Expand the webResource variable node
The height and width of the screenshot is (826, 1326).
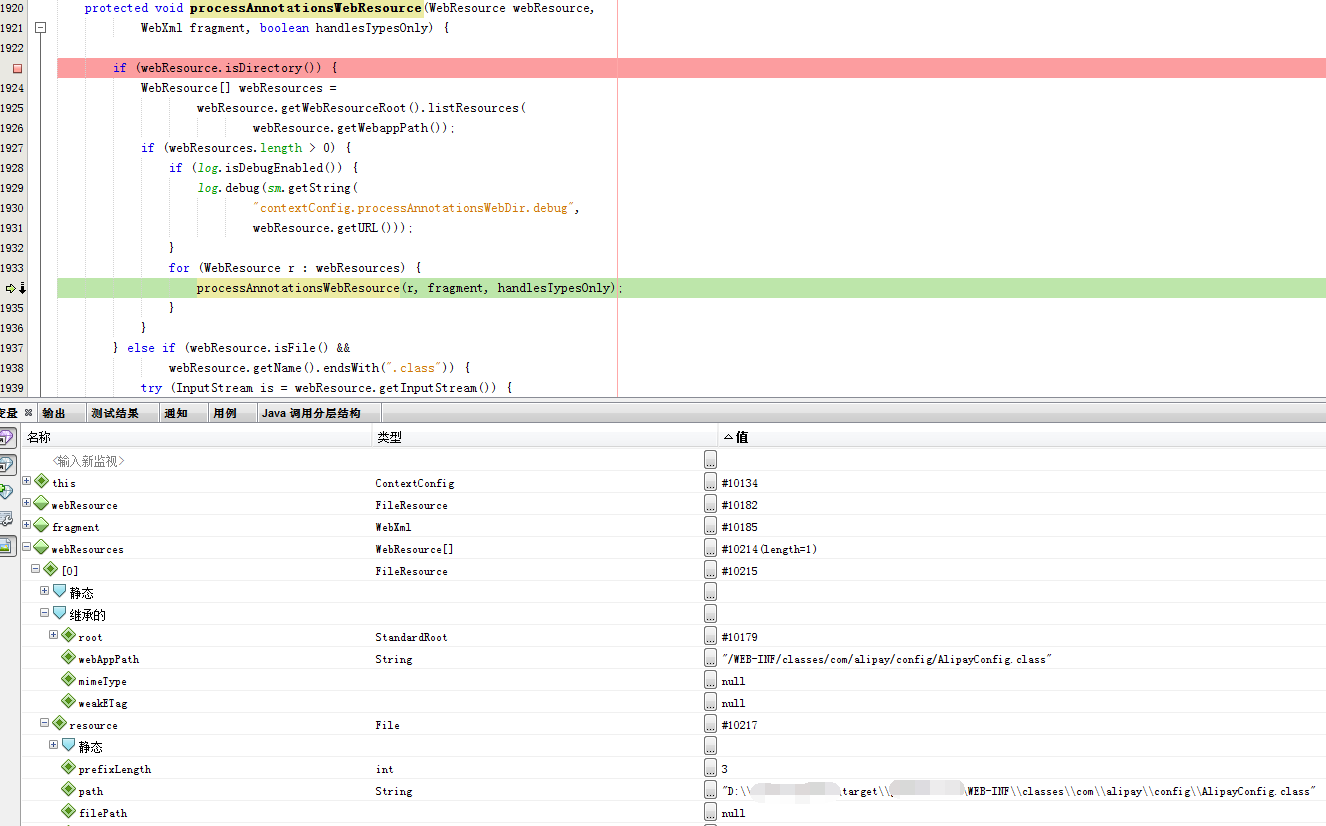[27, 503]
